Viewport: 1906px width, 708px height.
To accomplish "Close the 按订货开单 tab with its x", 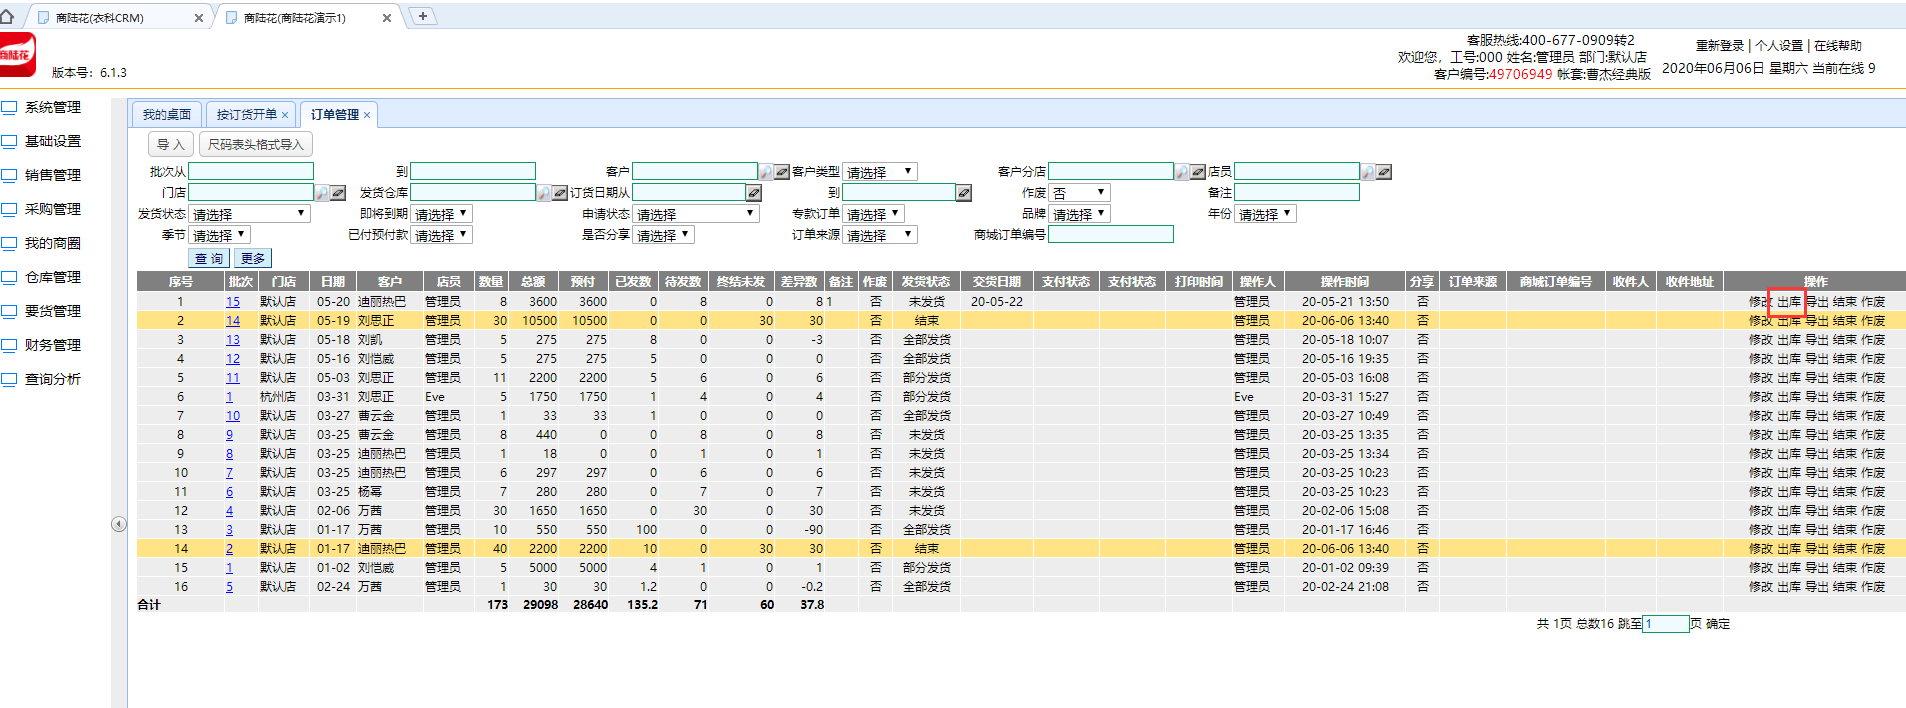I will coord(285,115).
